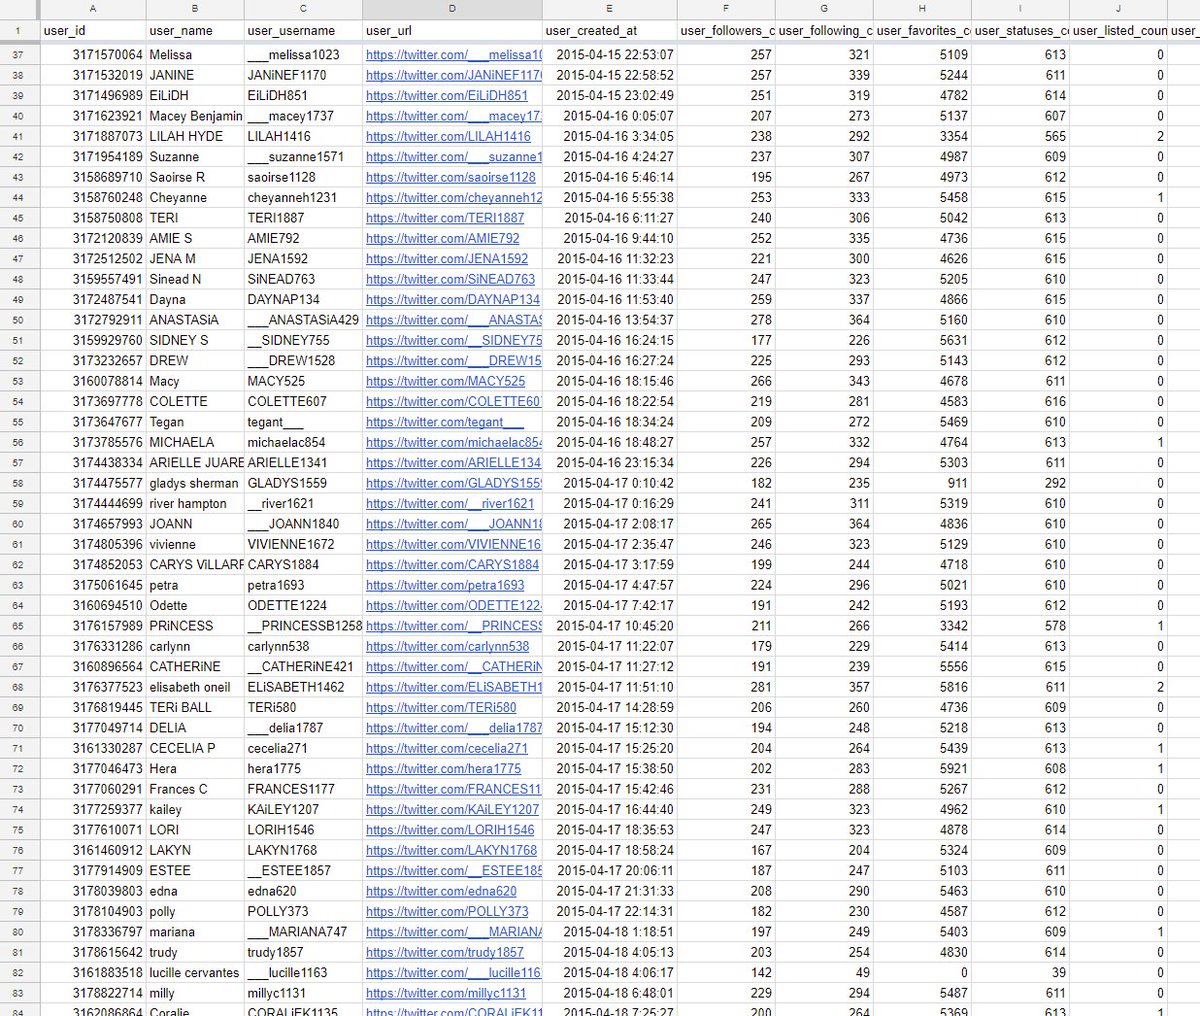Select the name cell 'LILAH HYDE'
The height and width of the screenshot is (1016, 1200).
click(195, 136)
